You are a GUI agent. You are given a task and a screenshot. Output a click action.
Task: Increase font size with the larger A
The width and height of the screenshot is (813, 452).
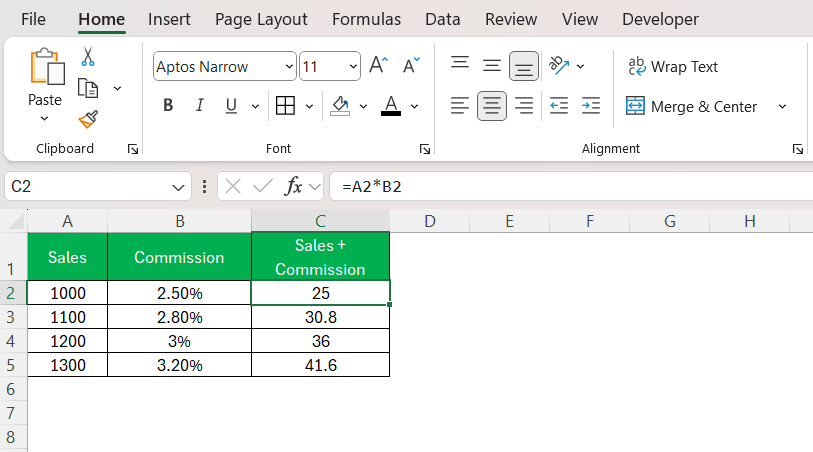[x=379, y=66]
